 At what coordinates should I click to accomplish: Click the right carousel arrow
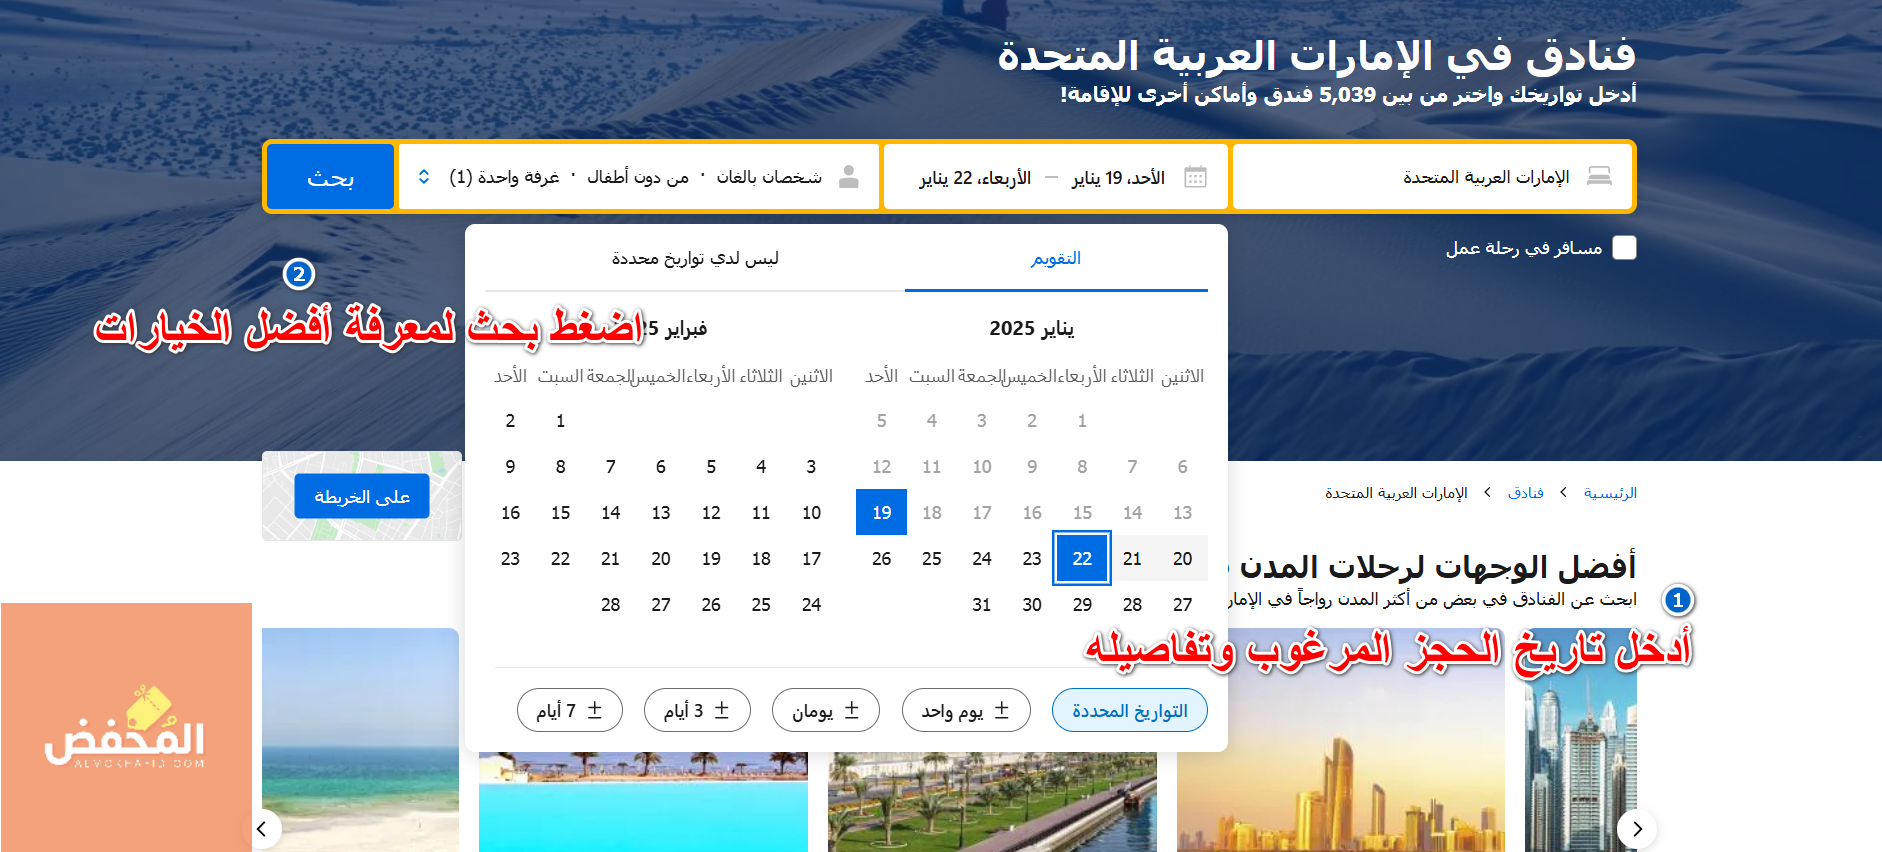click(x=1637, y=828)
